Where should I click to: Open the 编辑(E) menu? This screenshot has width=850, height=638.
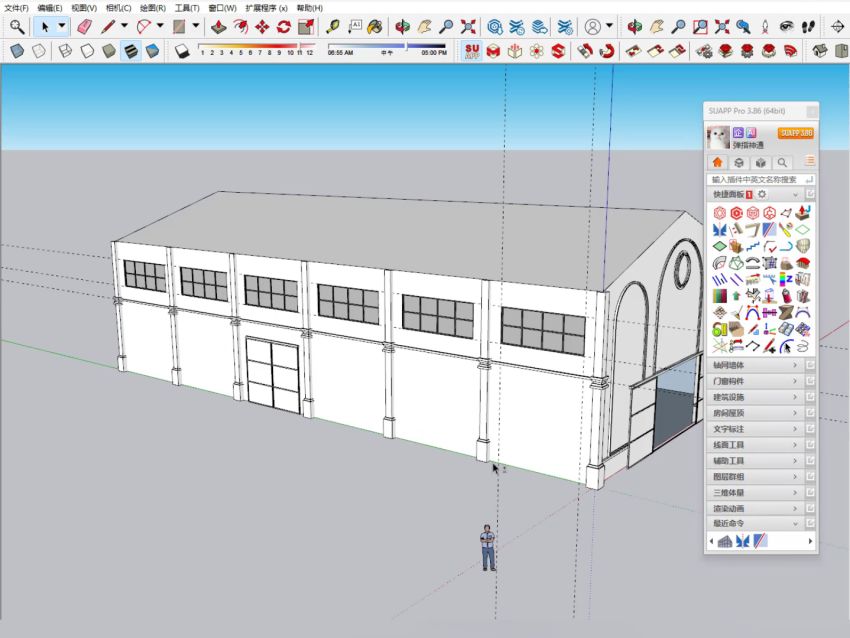click(50, 8)
